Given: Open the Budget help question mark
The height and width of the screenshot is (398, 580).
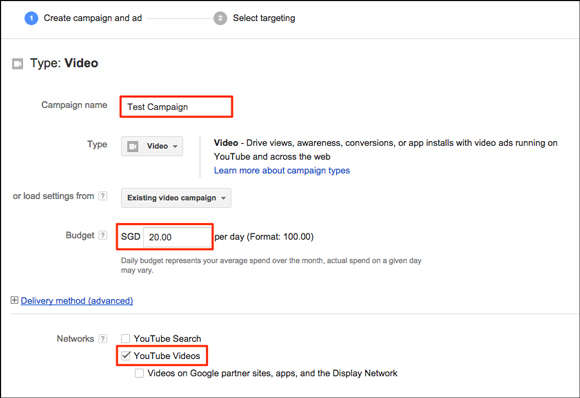Looking at the screenshot, I should (x=103, y=235).
